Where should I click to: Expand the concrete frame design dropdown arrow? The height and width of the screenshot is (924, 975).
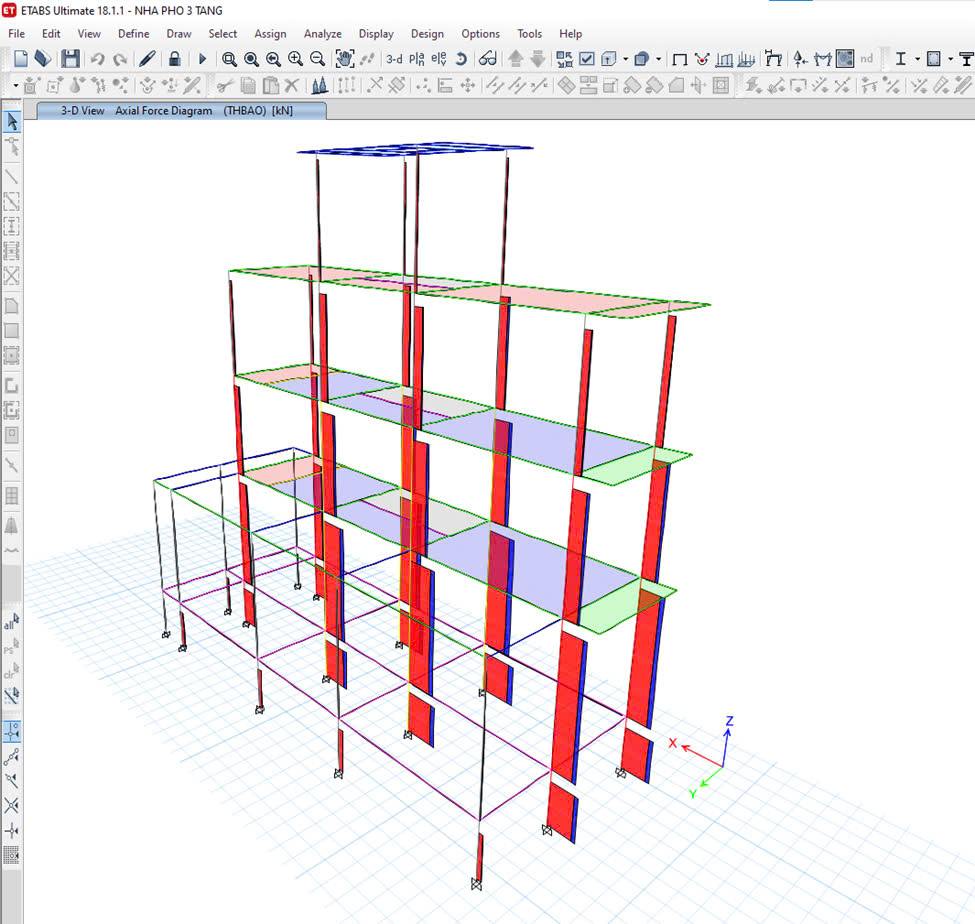coord(951,59)
